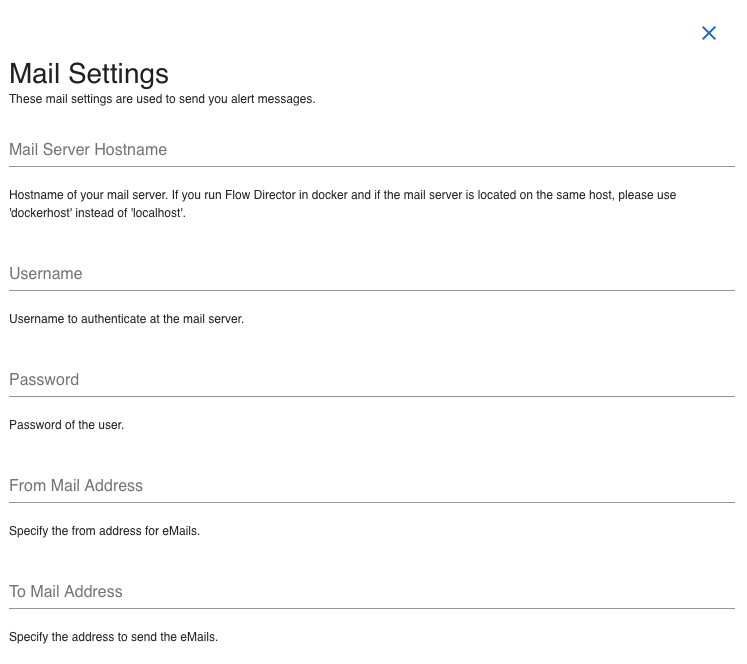Select the Password input field

click(x=371, y=380)
